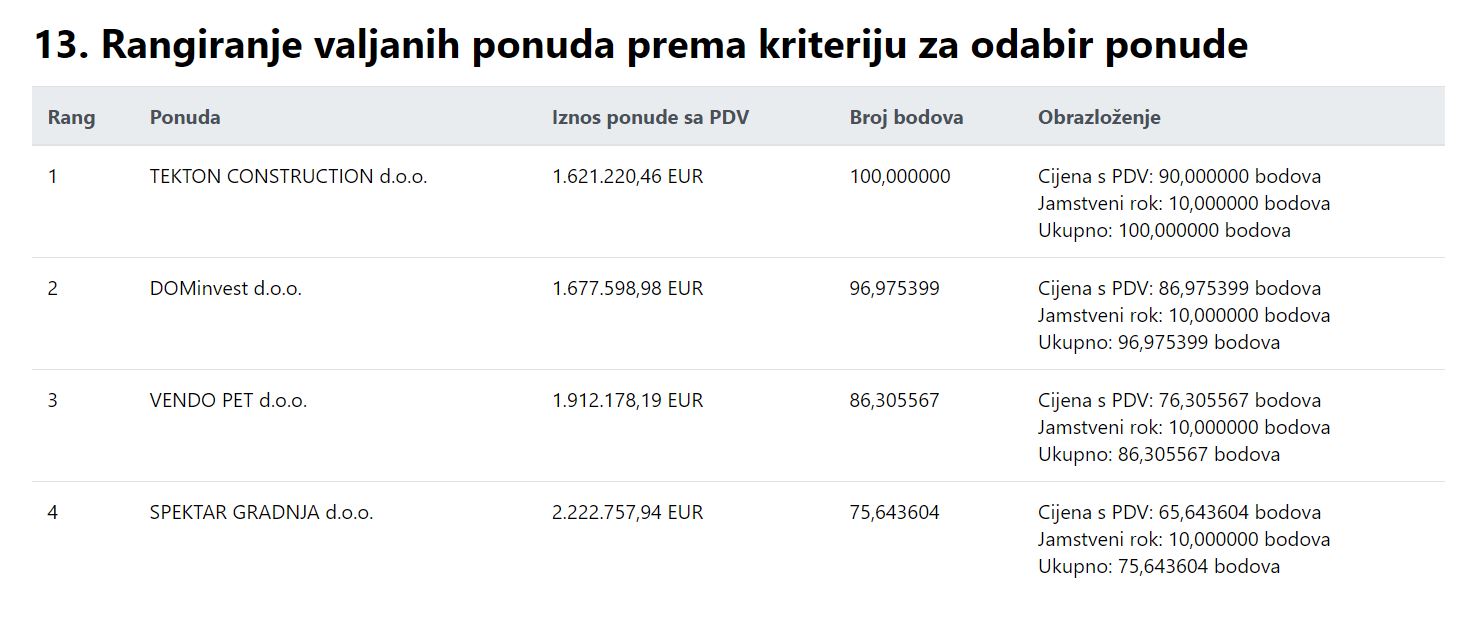This screenshot has height=623, width=1470.
Task: Click the score 100,000000 points
Action: (900, 177)
